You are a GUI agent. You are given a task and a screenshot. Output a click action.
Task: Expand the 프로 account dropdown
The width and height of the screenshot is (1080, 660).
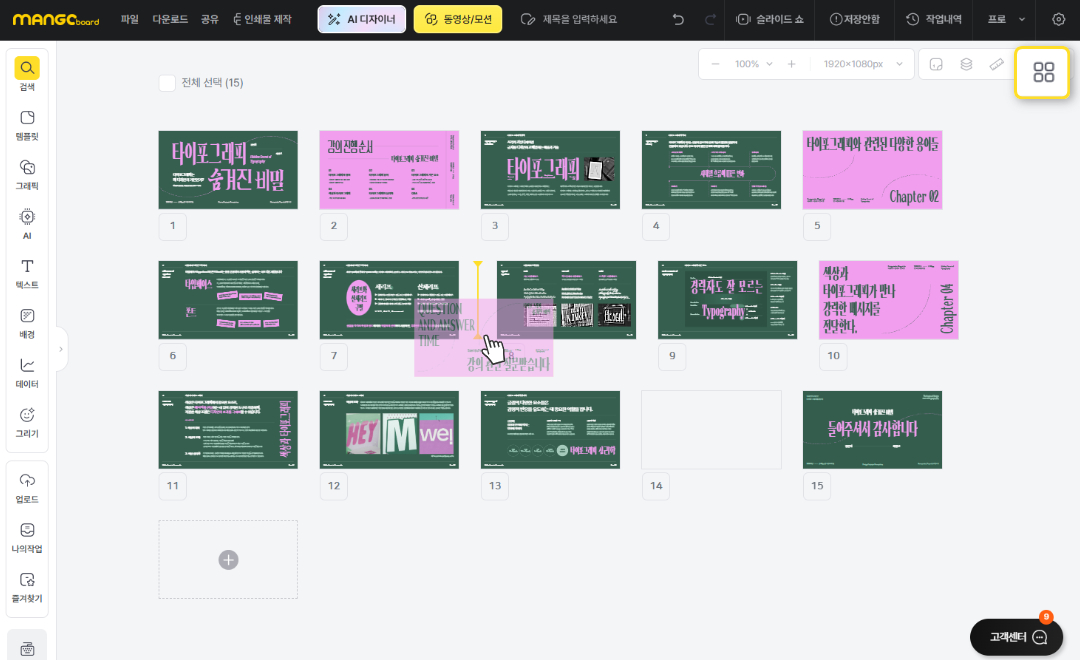[1006, 19]
